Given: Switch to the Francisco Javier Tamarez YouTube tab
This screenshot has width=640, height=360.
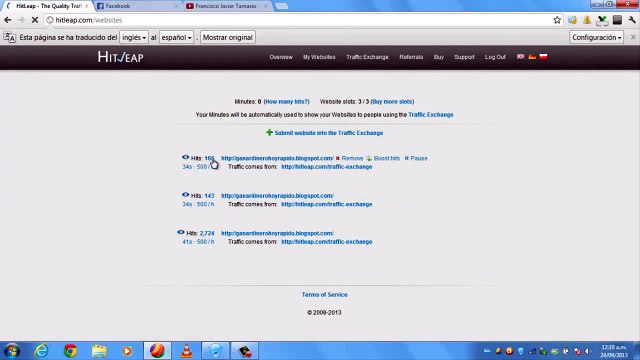Looking at the screenshot, I should pyautogui.click(x=226, y=6).
